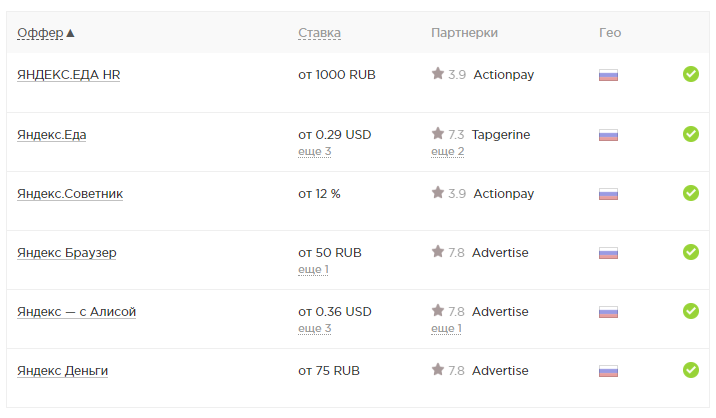Click green checkmark for ЯНДЕКС.ЕДА HR
This screenshot has width=716, height=418.
click(x=690, y=74)
